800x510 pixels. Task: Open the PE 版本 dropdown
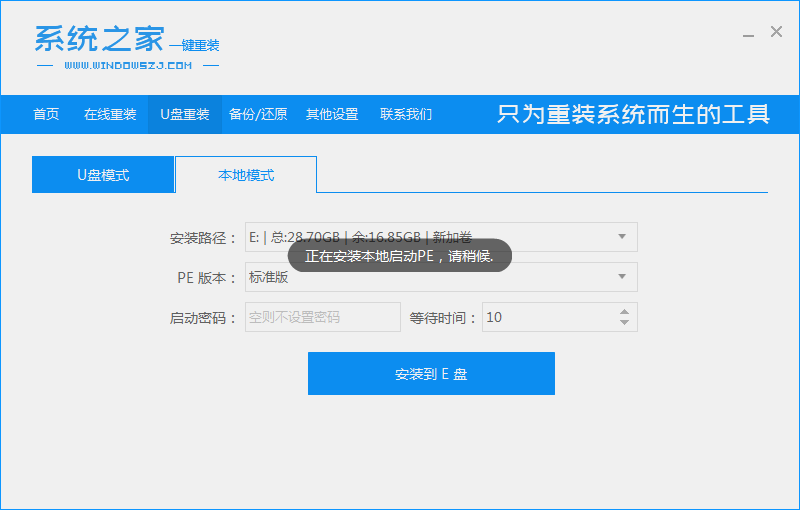(x=621, y=277)
